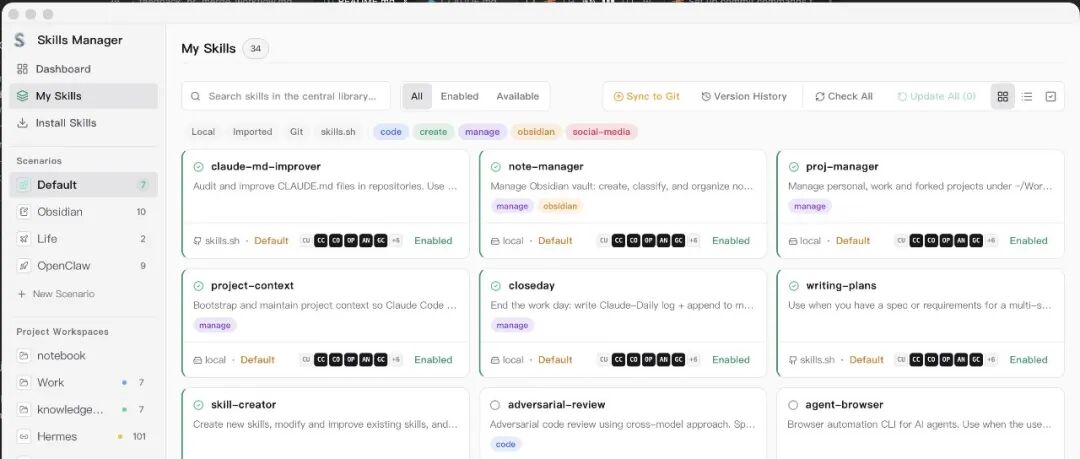Image resolution: width=1080 pixels, height=459 pixels.
Task: Activate the multi-select checkbox mode icon
Action: click(1050, 96)
